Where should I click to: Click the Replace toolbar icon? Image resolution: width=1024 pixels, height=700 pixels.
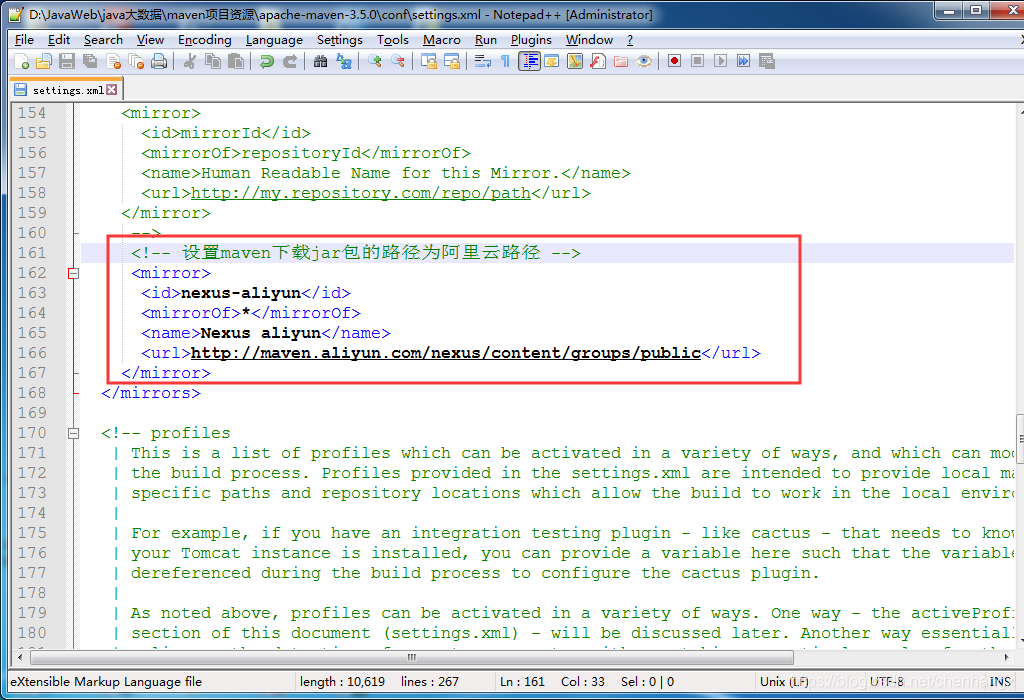344,61
